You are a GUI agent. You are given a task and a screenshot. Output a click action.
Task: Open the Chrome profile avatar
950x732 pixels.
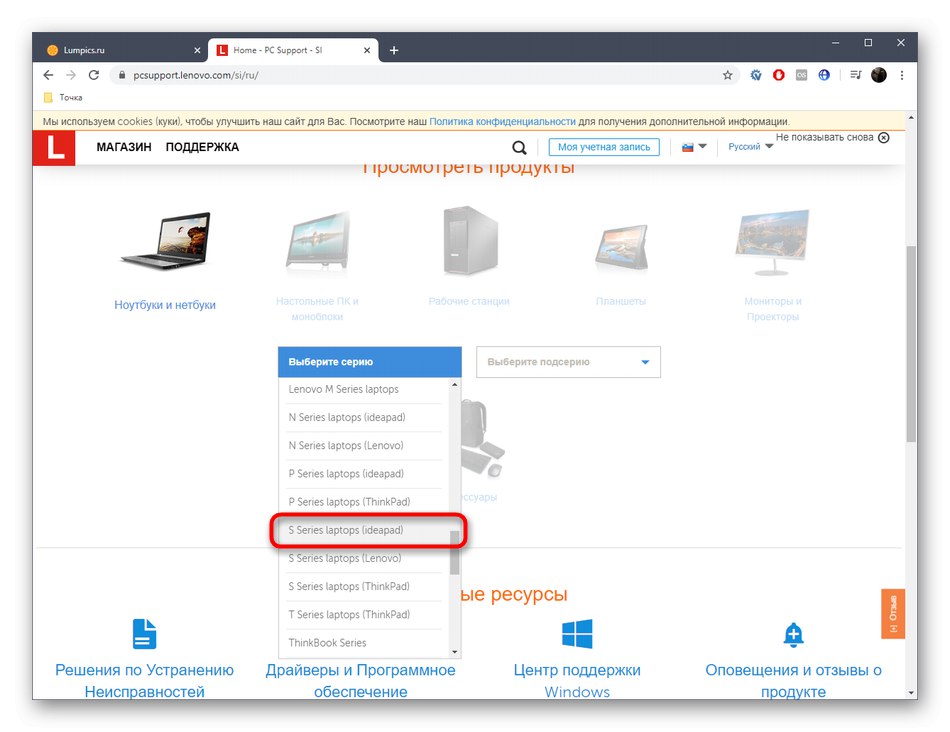point(879,75)
